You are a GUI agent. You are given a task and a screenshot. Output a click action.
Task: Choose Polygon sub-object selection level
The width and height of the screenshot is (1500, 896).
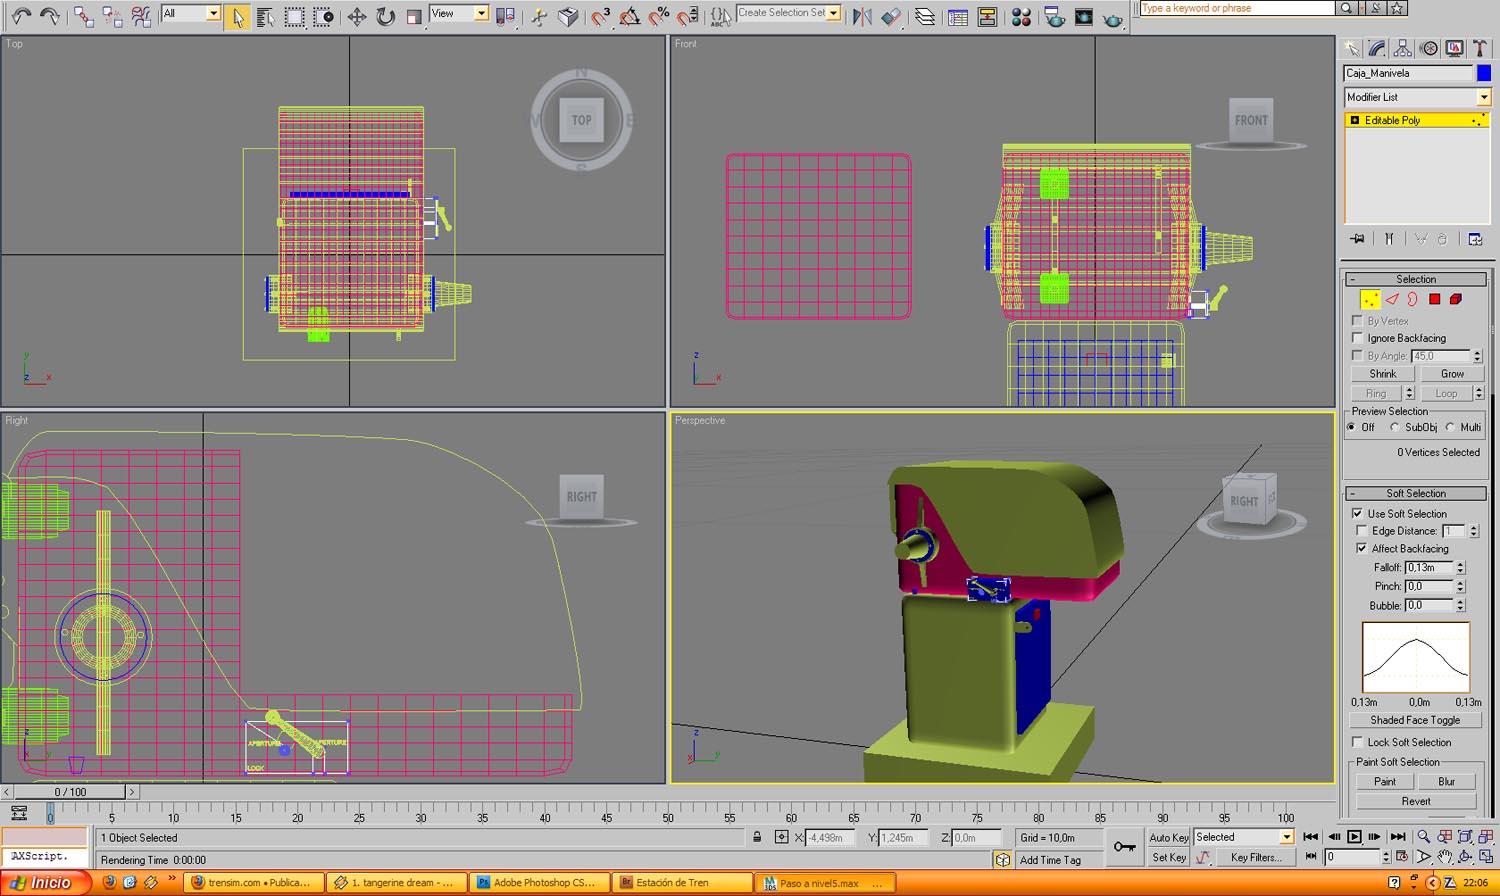[1434, 299]
